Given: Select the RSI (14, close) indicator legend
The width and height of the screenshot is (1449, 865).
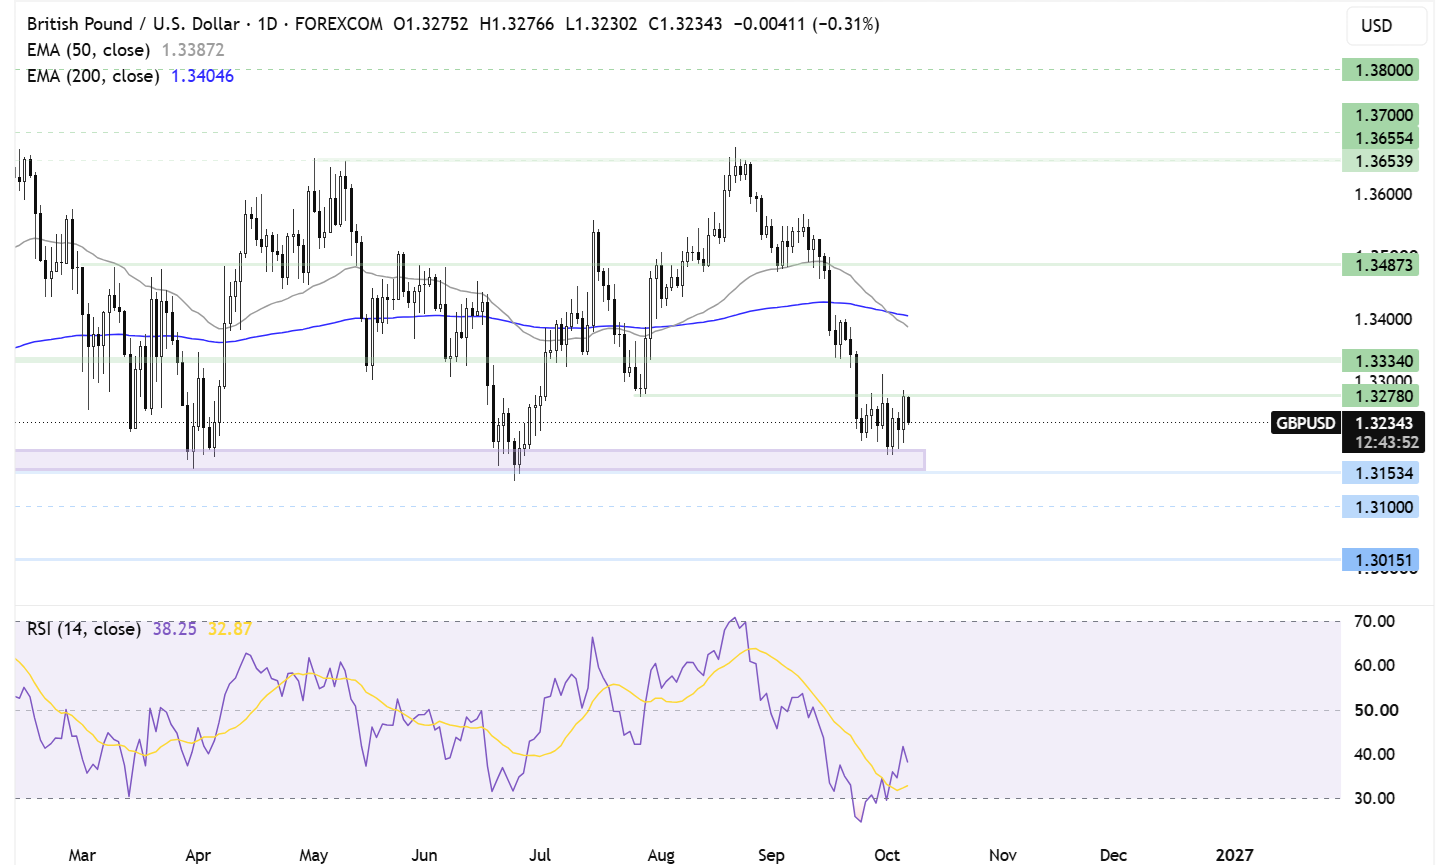Looking at the screenshot, I should click(x=84, y=629).
